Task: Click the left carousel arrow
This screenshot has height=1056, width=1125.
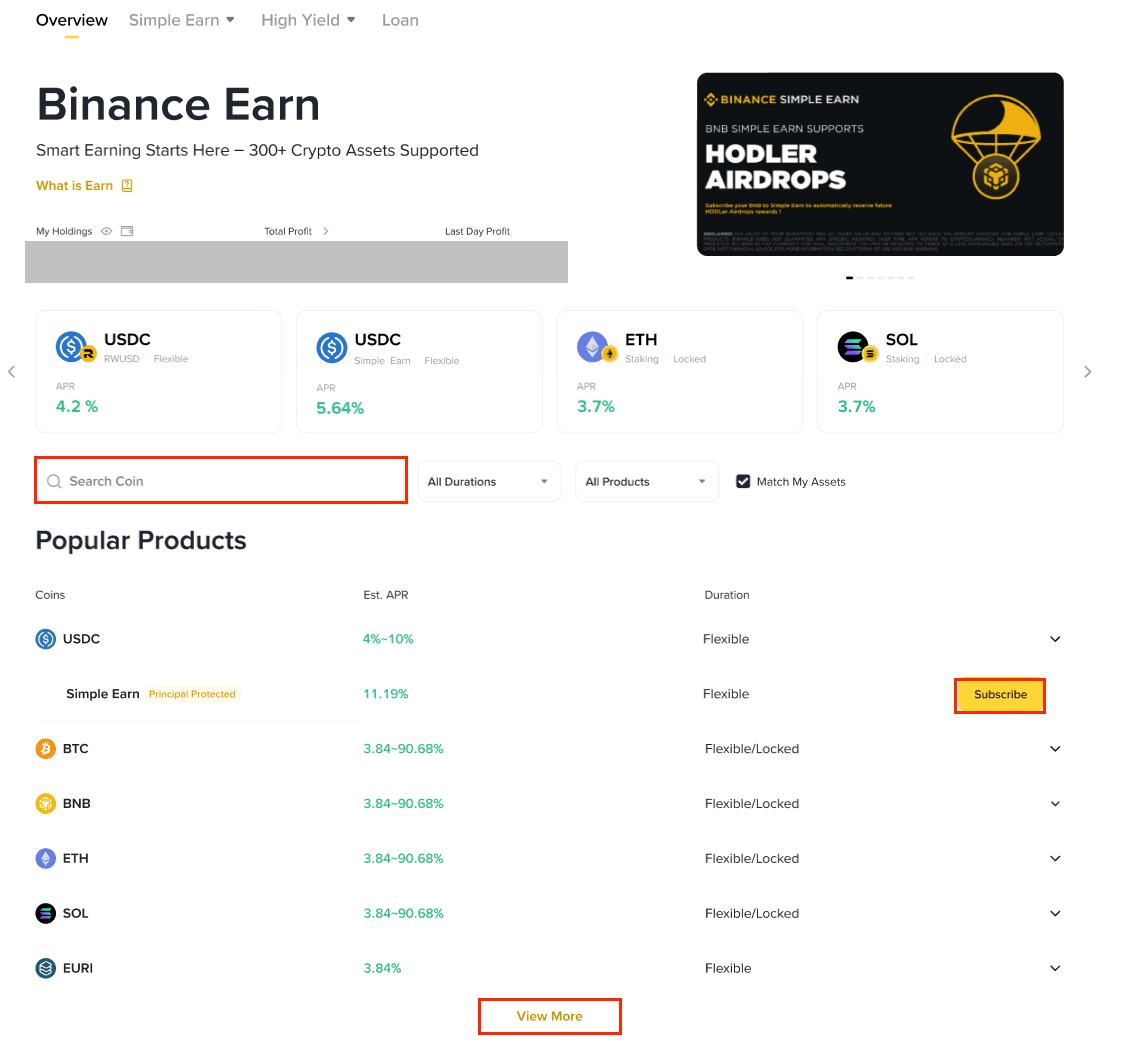Action: click(12, 372)
